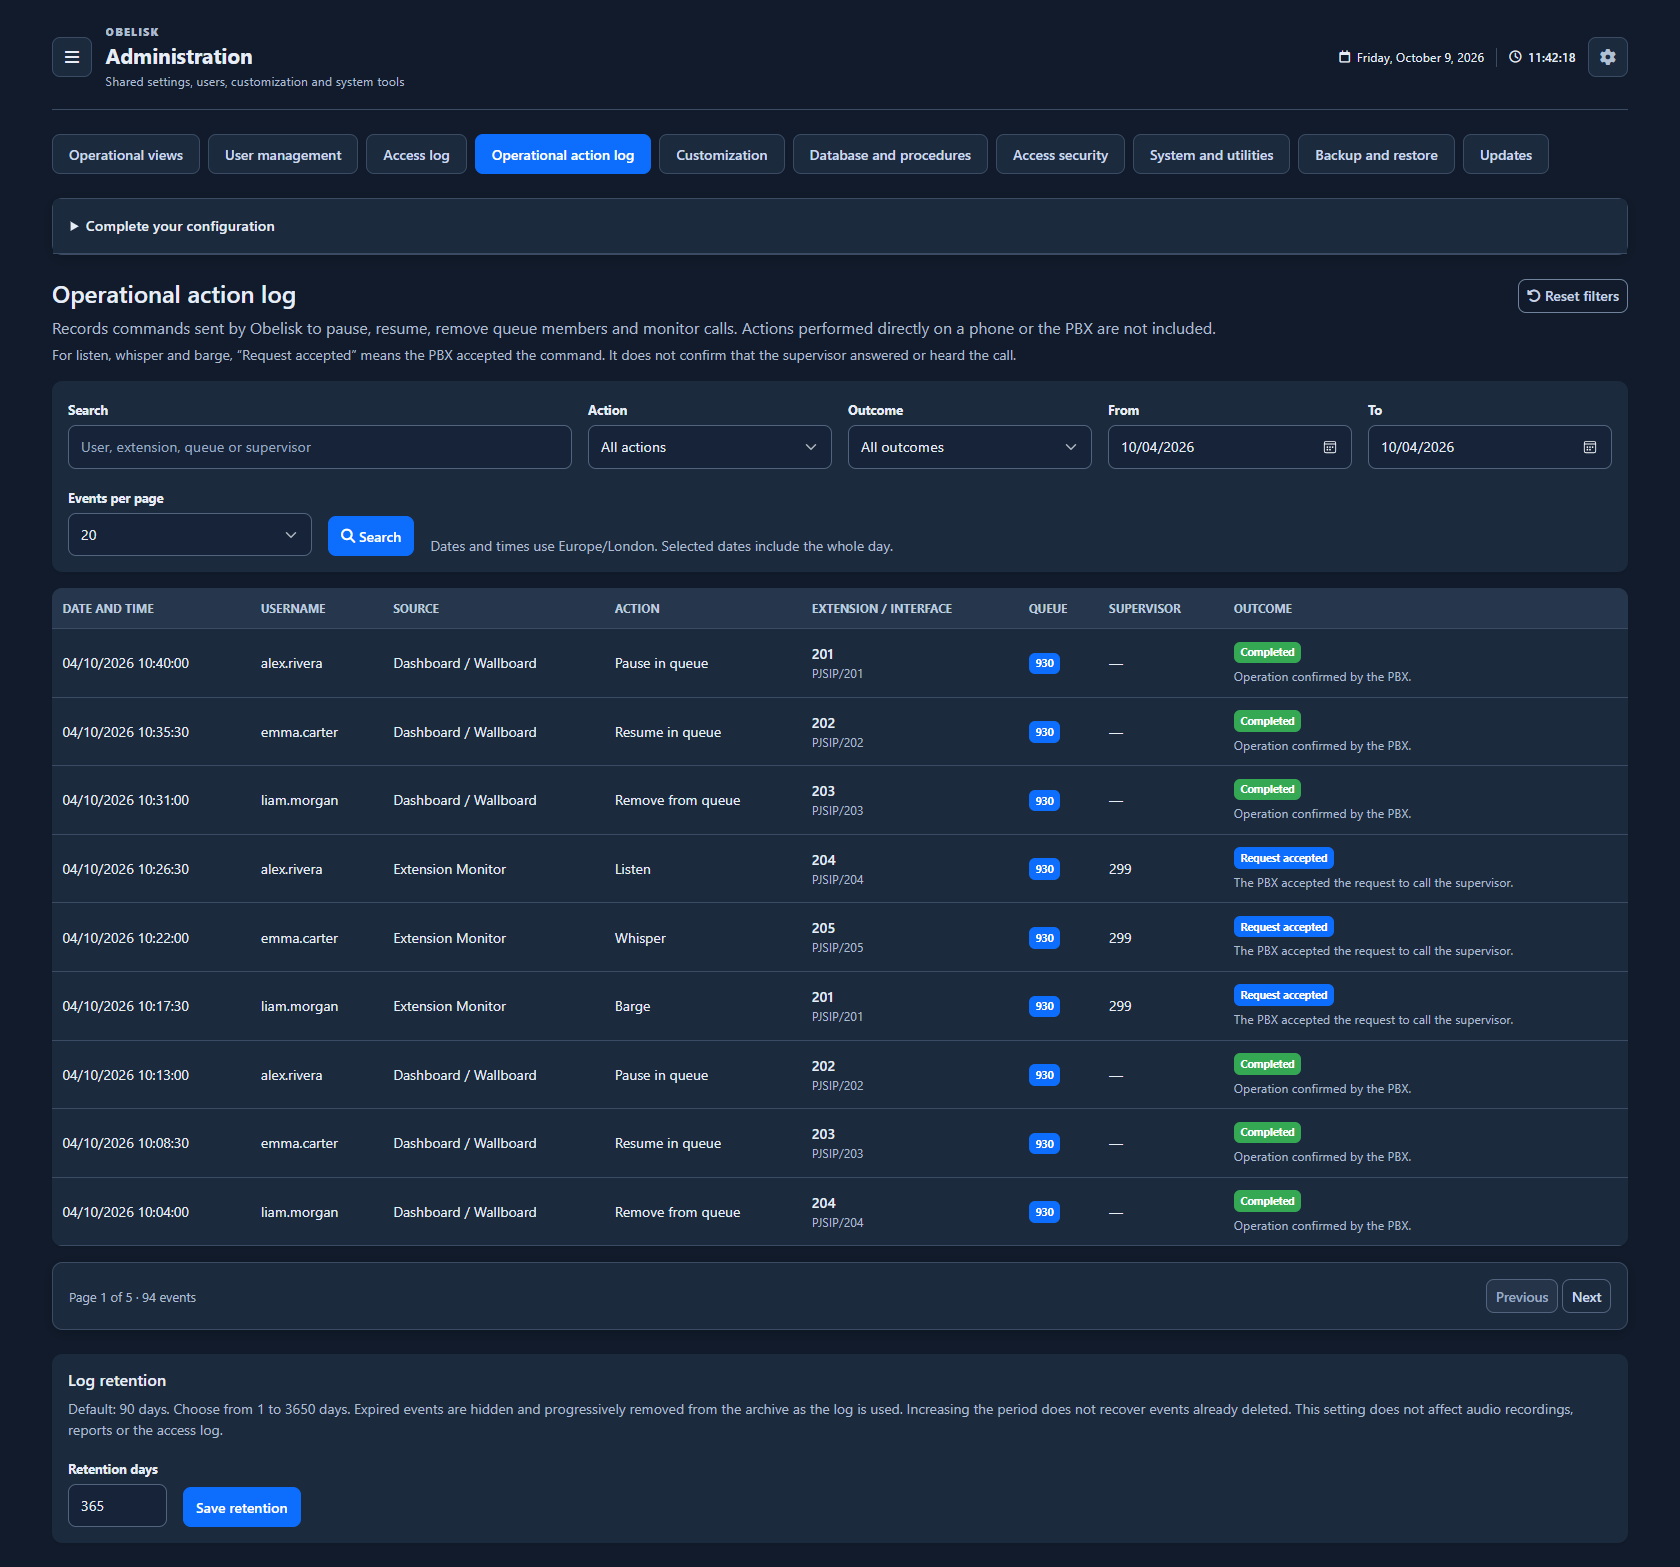Switch to Operational views tab

point(126,155)
